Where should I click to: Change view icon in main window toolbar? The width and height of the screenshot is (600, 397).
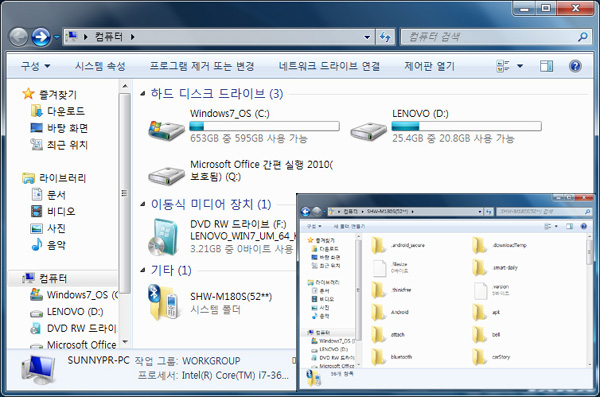[x=503, y=66]
